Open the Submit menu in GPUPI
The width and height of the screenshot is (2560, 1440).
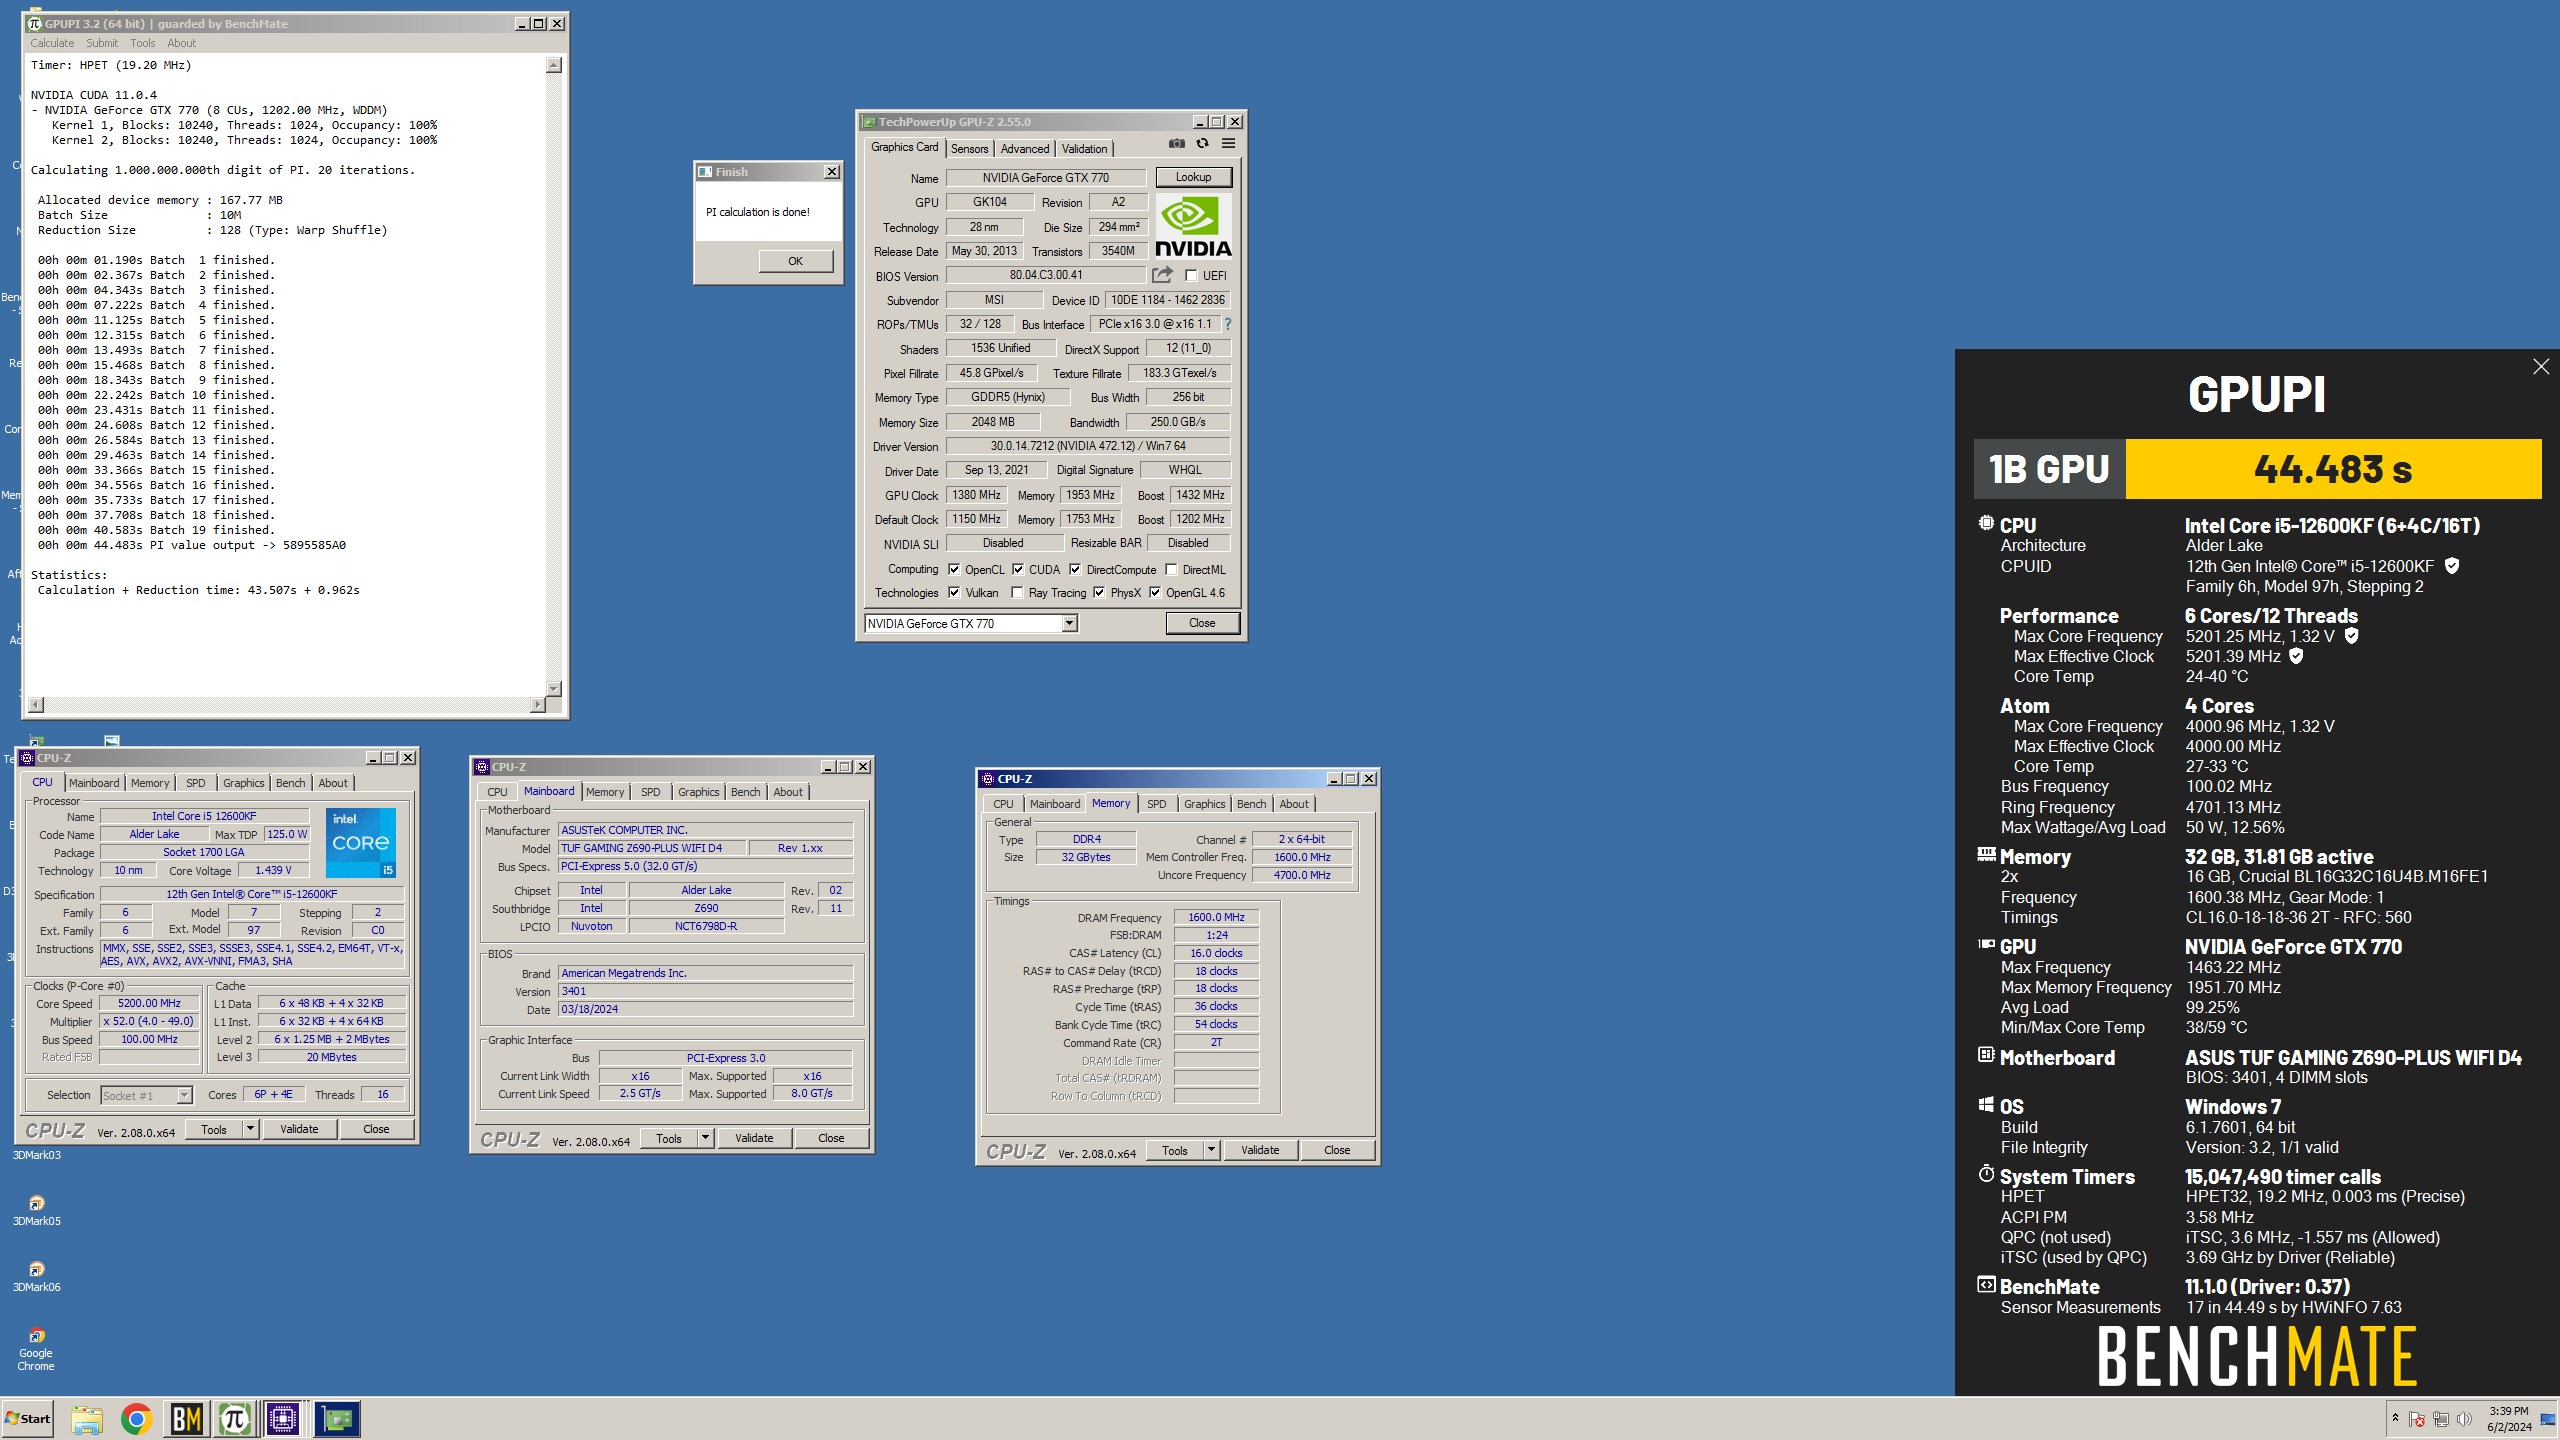pos(102,43)
